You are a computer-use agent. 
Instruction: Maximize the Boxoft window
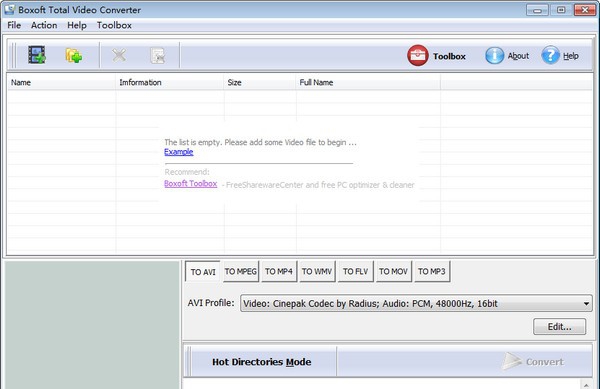click(x=561, y=10)
